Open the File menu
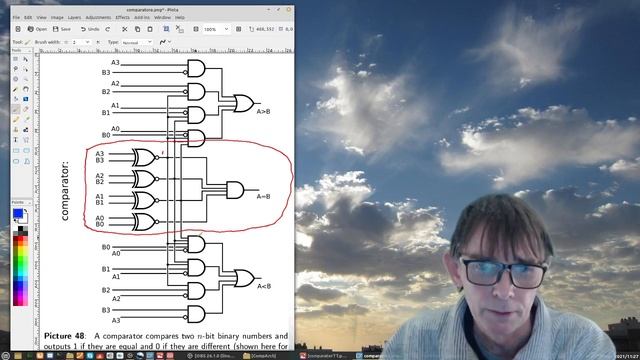 [16, 18]
